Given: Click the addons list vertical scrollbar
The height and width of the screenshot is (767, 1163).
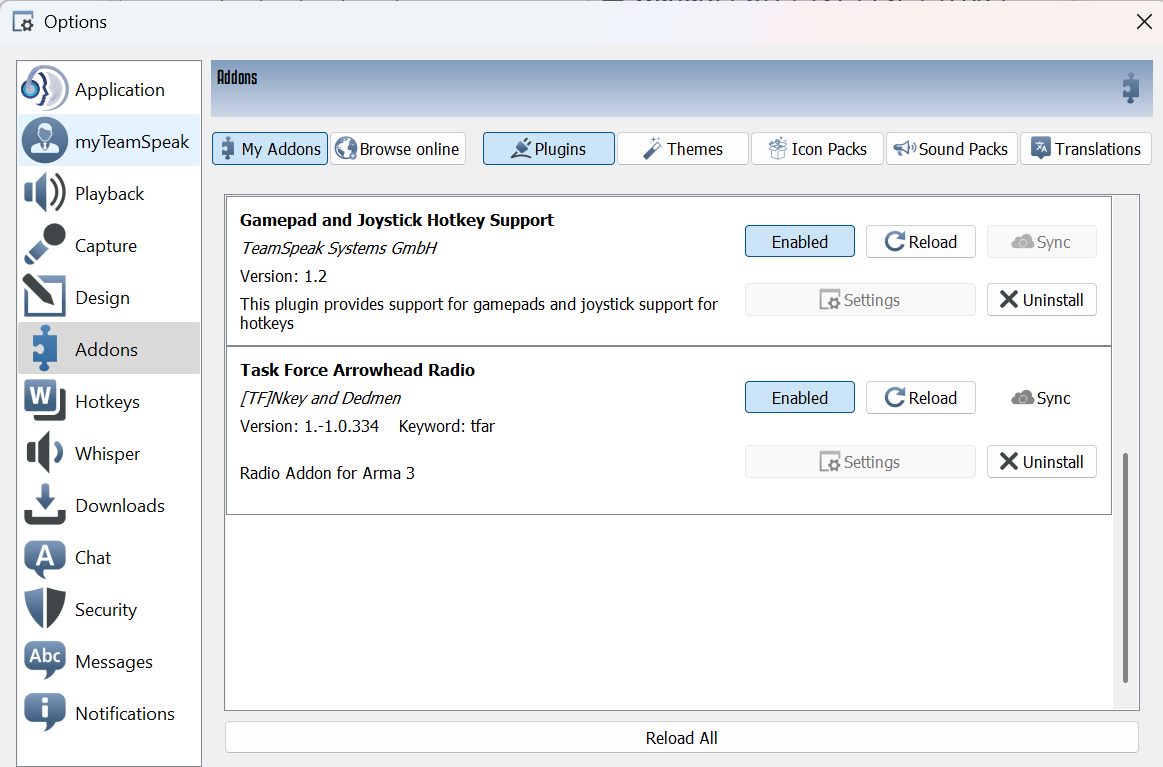Looking at the screenshot, I should [x=1125, y=567].
